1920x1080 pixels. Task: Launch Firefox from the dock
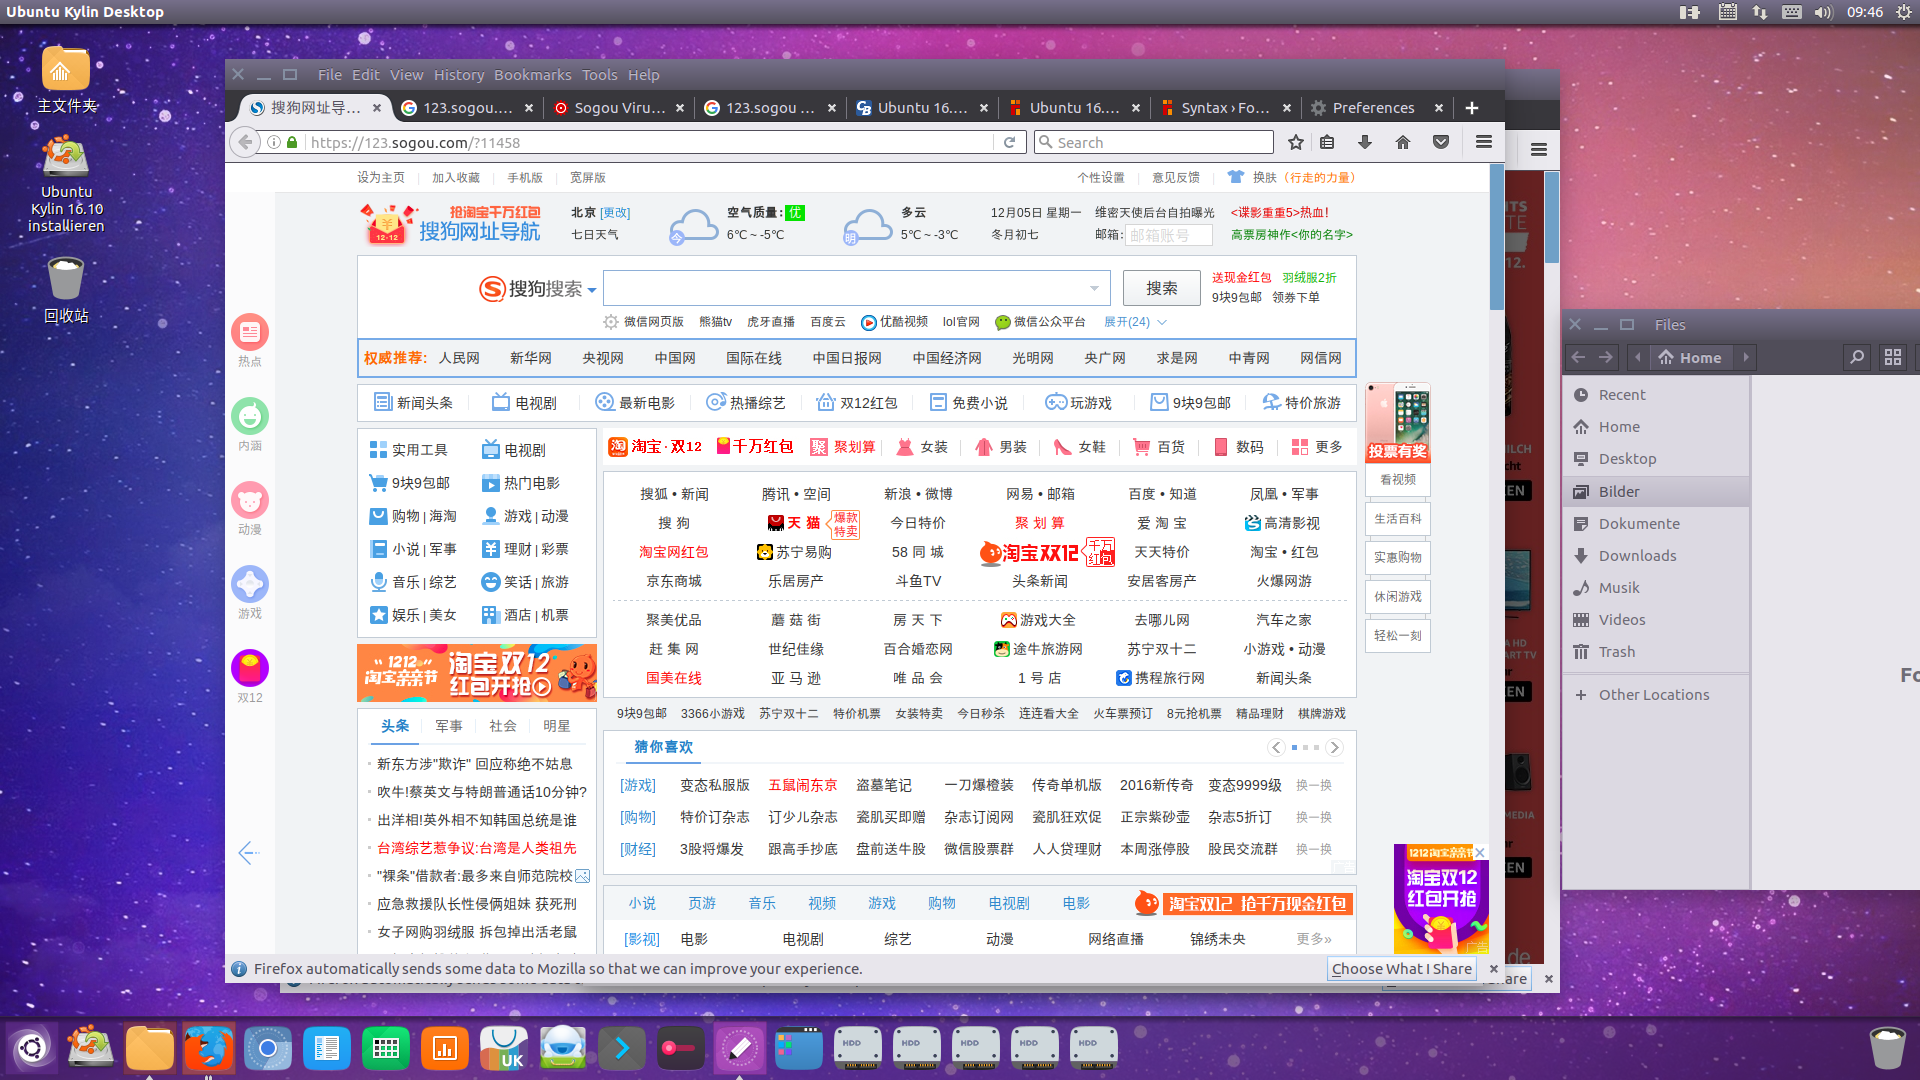[x=208, y=1049]
